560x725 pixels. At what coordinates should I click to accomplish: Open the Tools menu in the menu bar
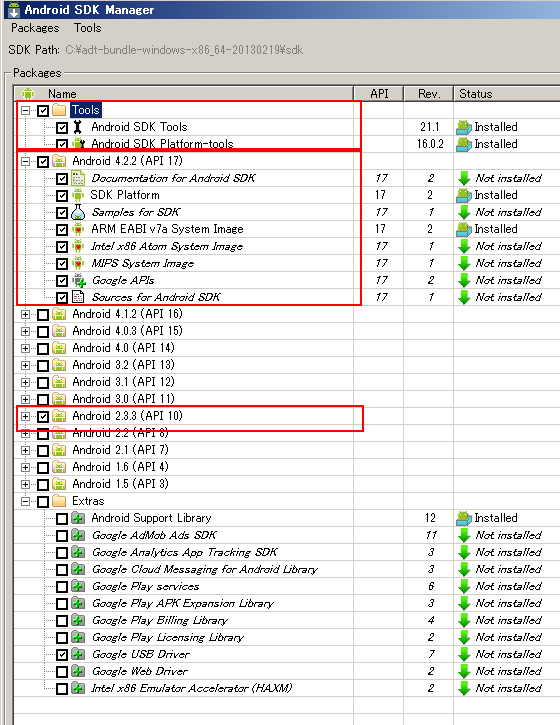(x=87, y=28)
